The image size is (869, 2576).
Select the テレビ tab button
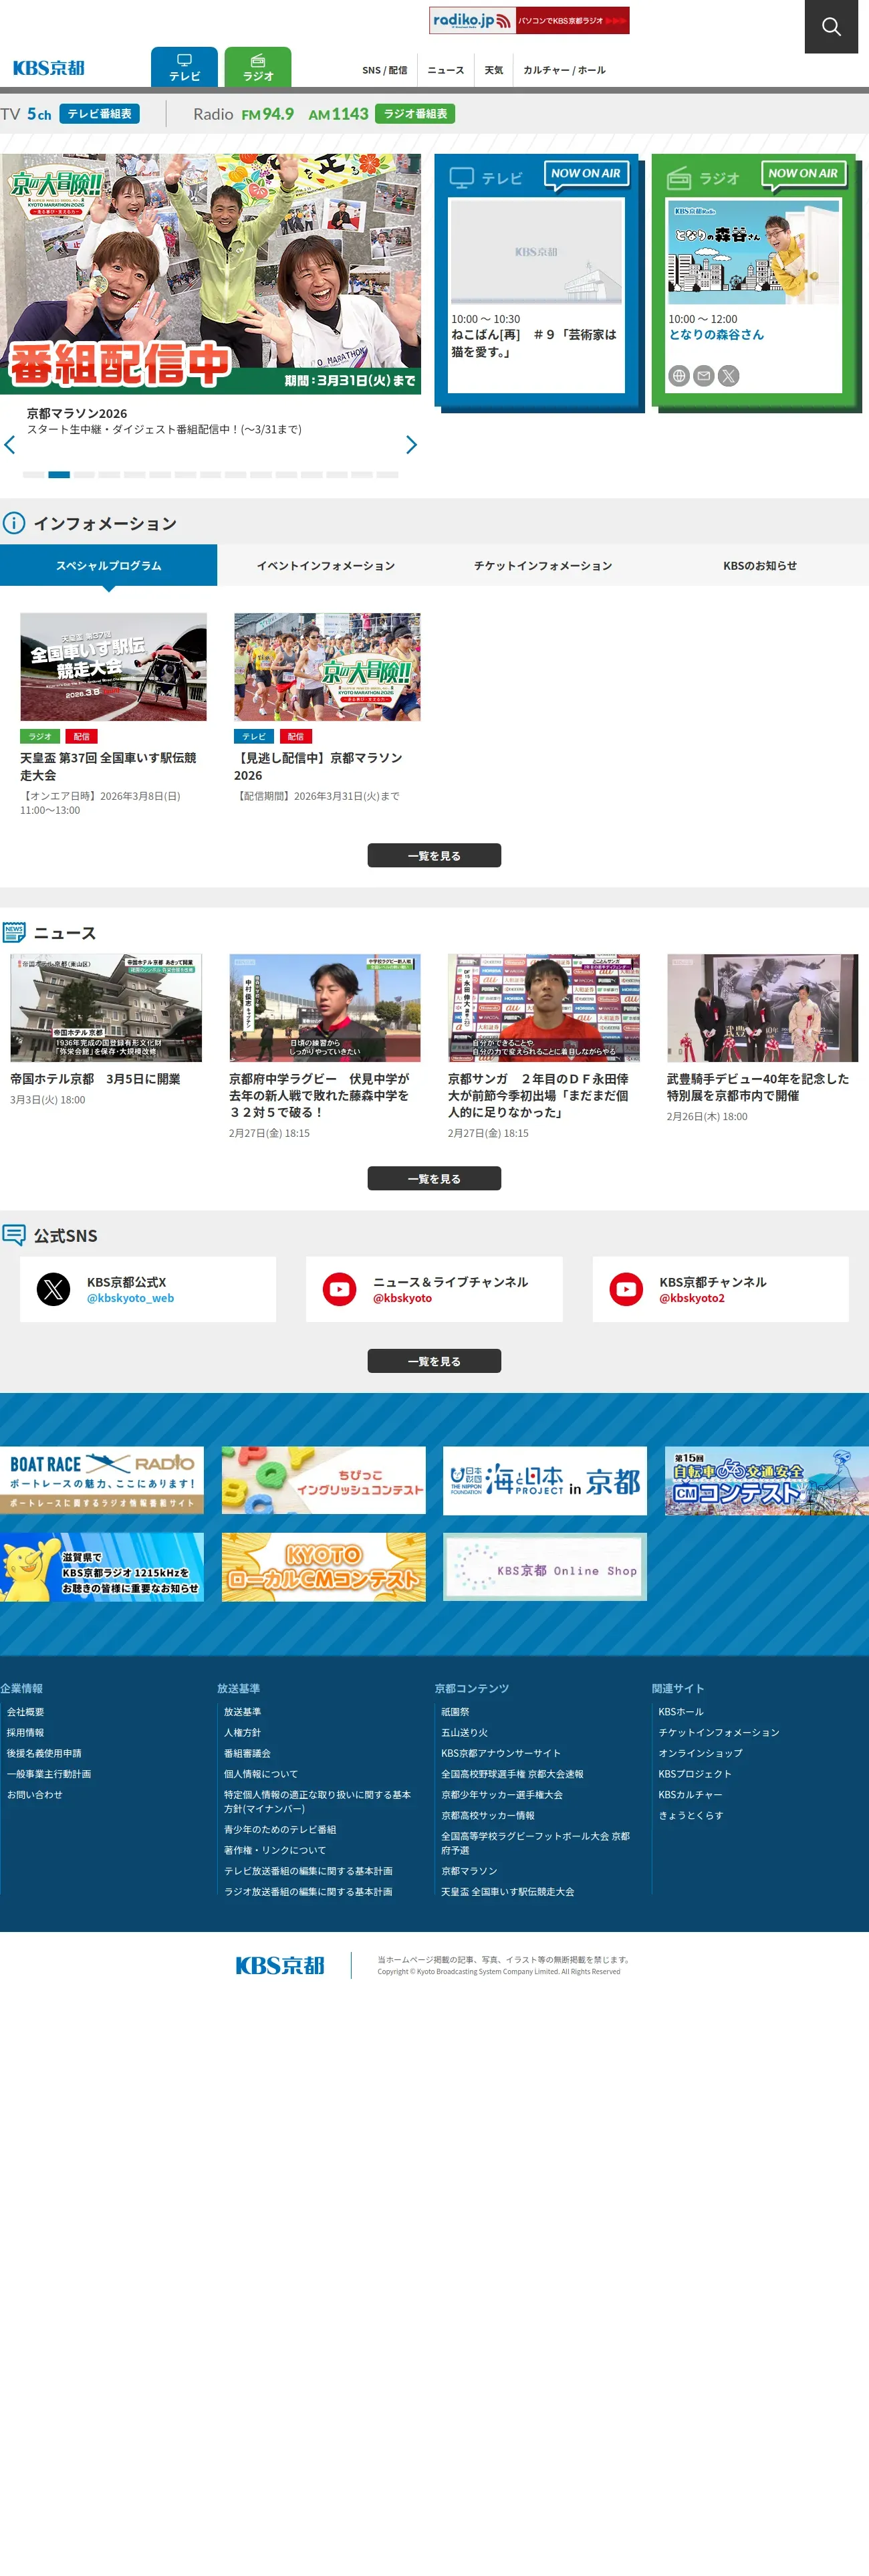click(184, 67)
